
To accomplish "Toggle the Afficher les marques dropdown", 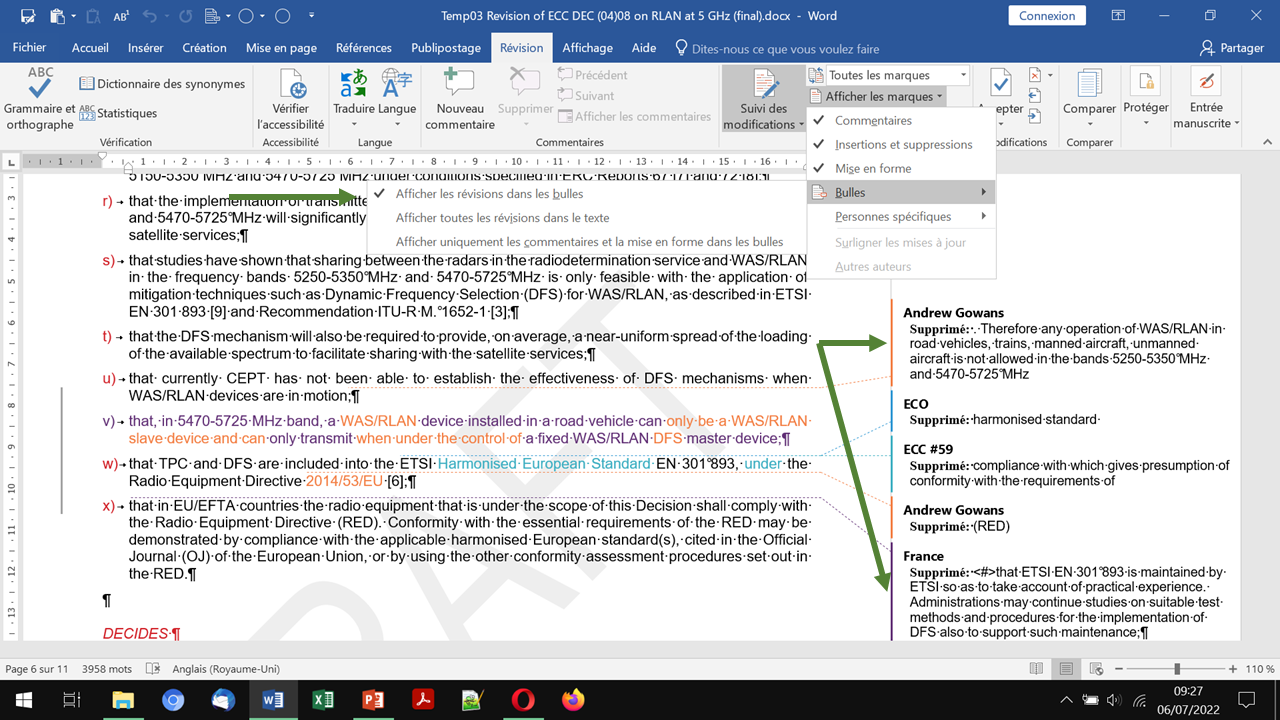I will (x=875, y=96).
